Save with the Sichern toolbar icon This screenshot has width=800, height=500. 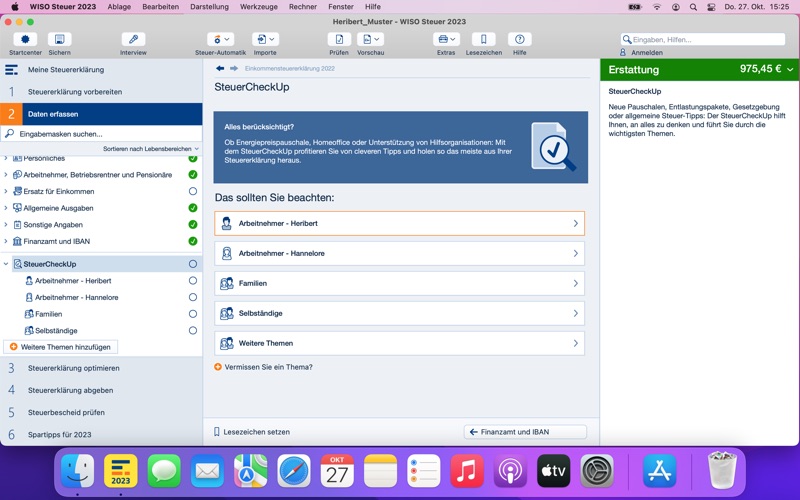[60, 39]
